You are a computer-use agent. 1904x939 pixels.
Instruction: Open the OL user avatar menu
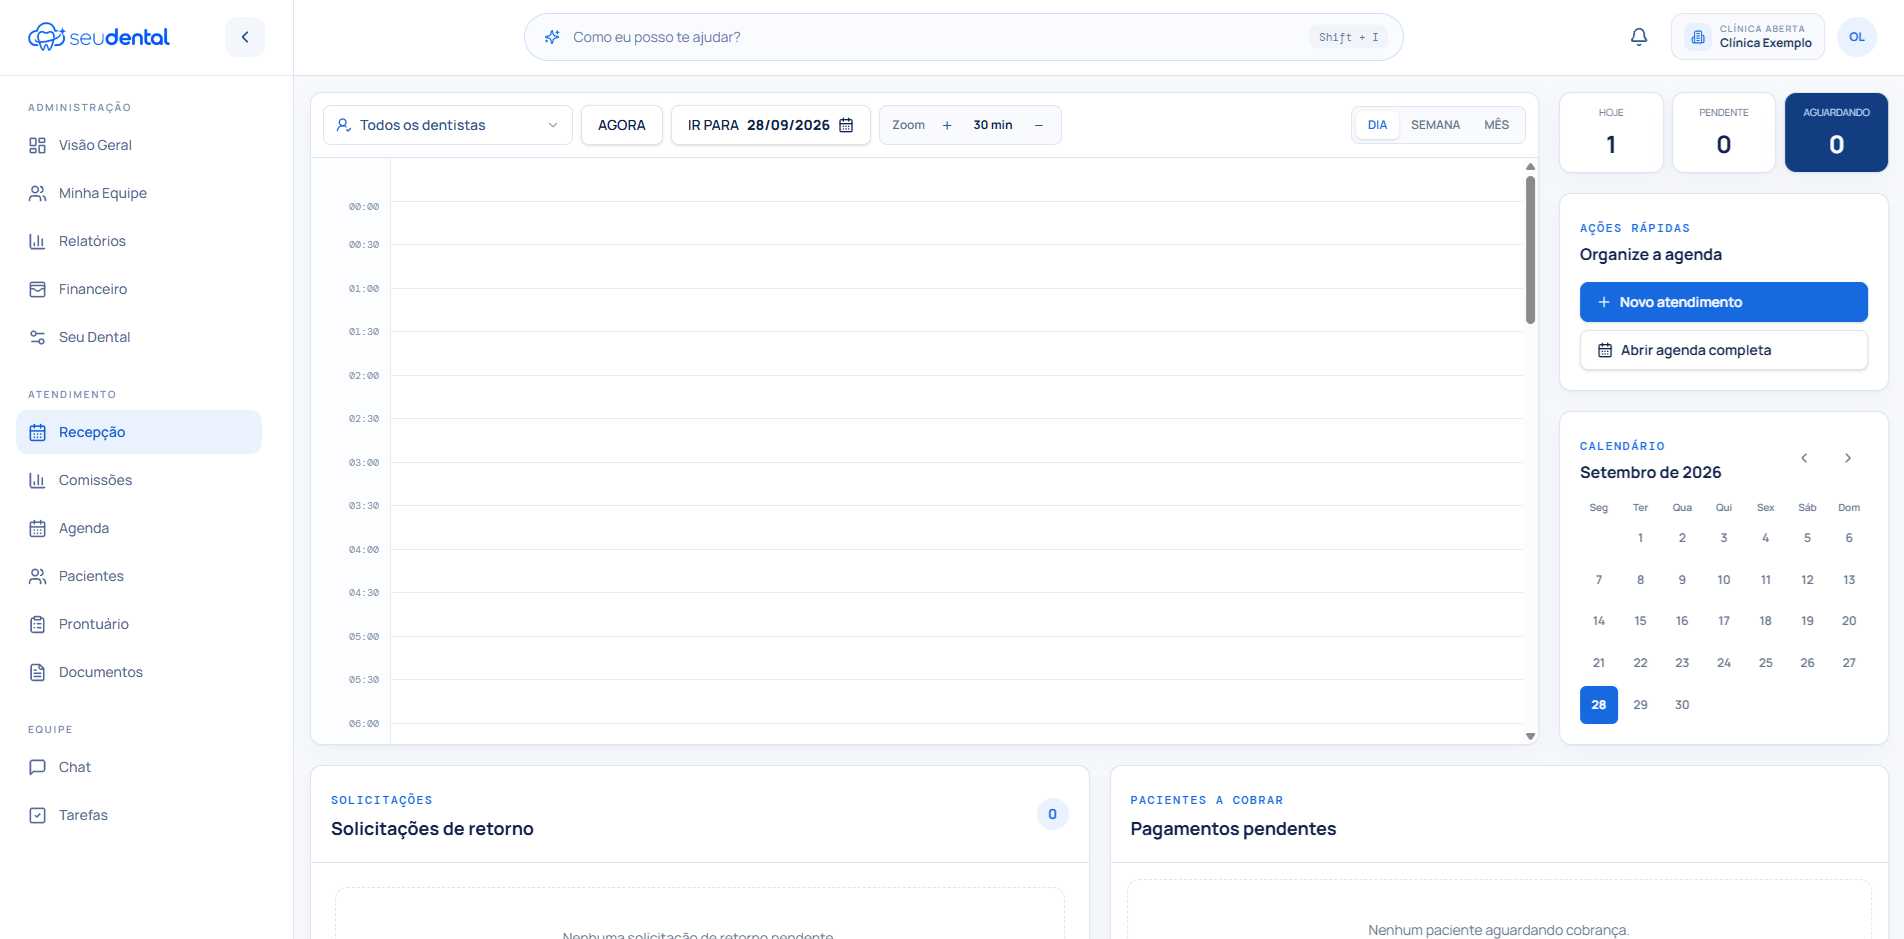[1856, 37]
